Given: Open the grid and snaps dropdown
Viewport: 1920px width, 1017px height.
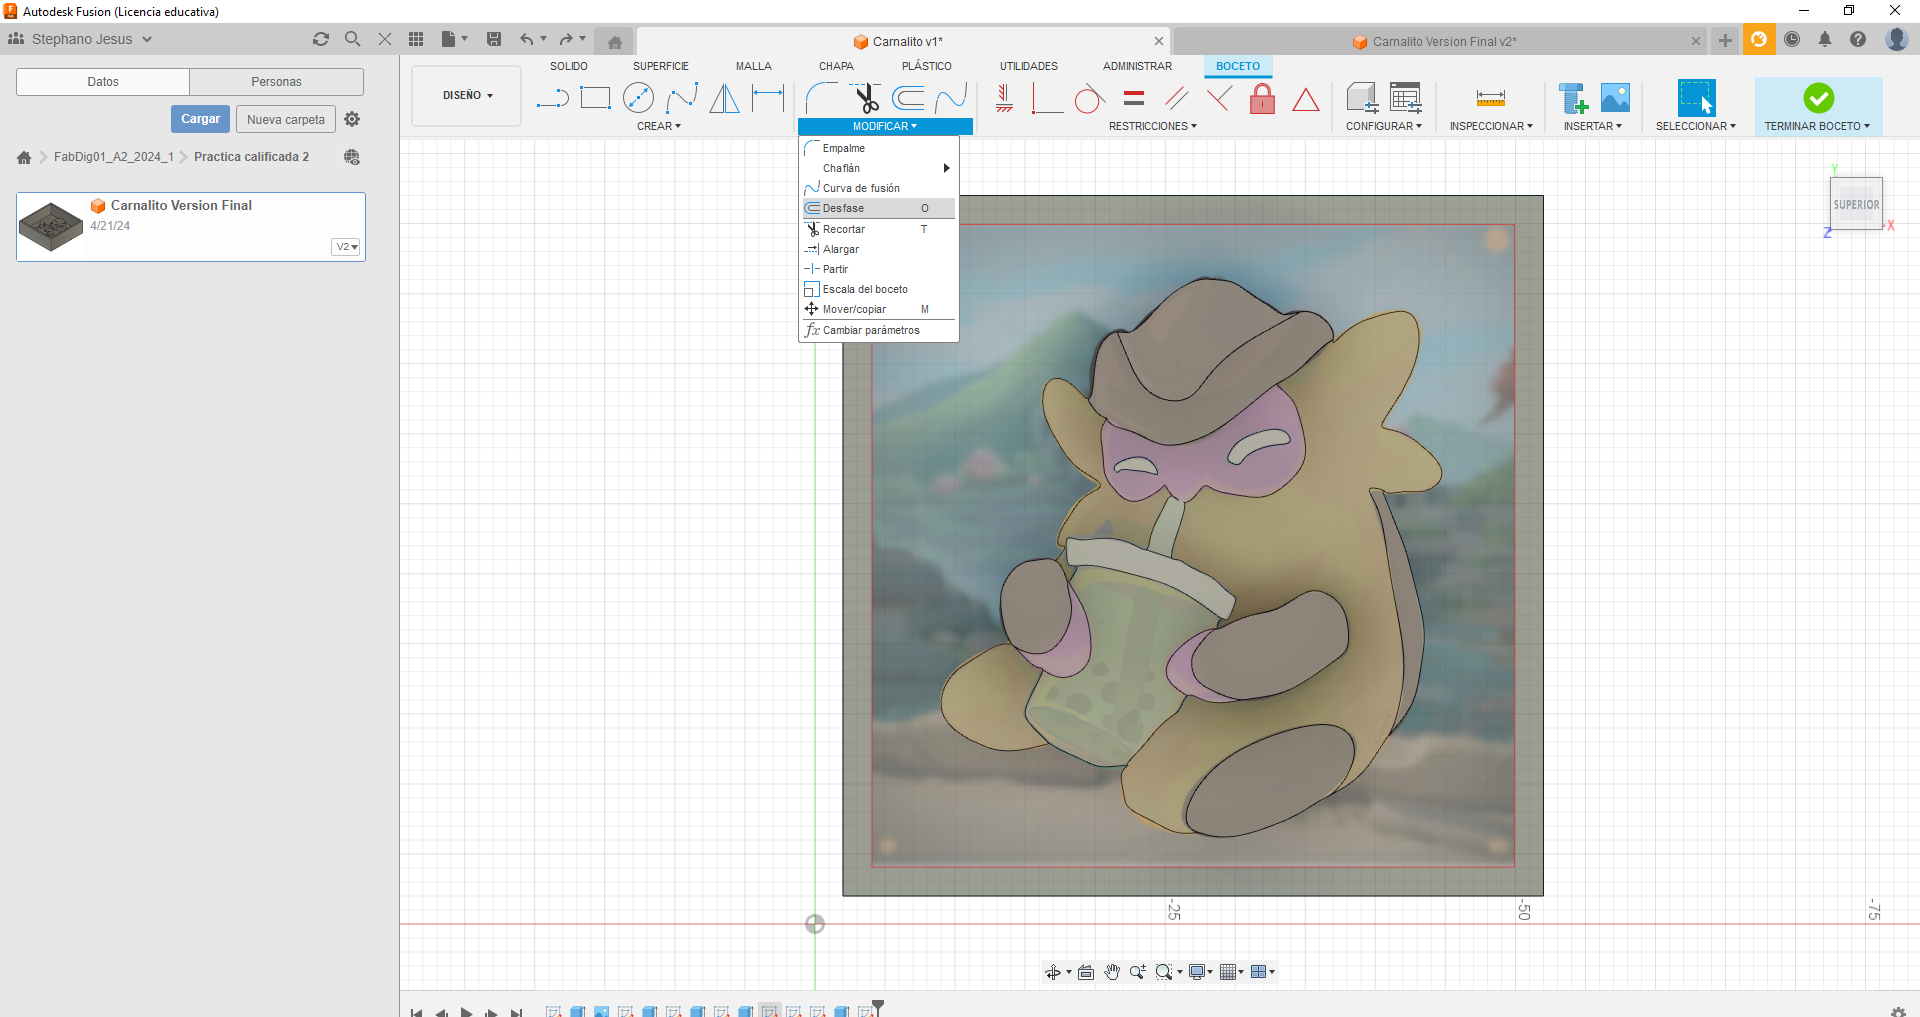Looking at the screenshot, I should pos(1232,972).
